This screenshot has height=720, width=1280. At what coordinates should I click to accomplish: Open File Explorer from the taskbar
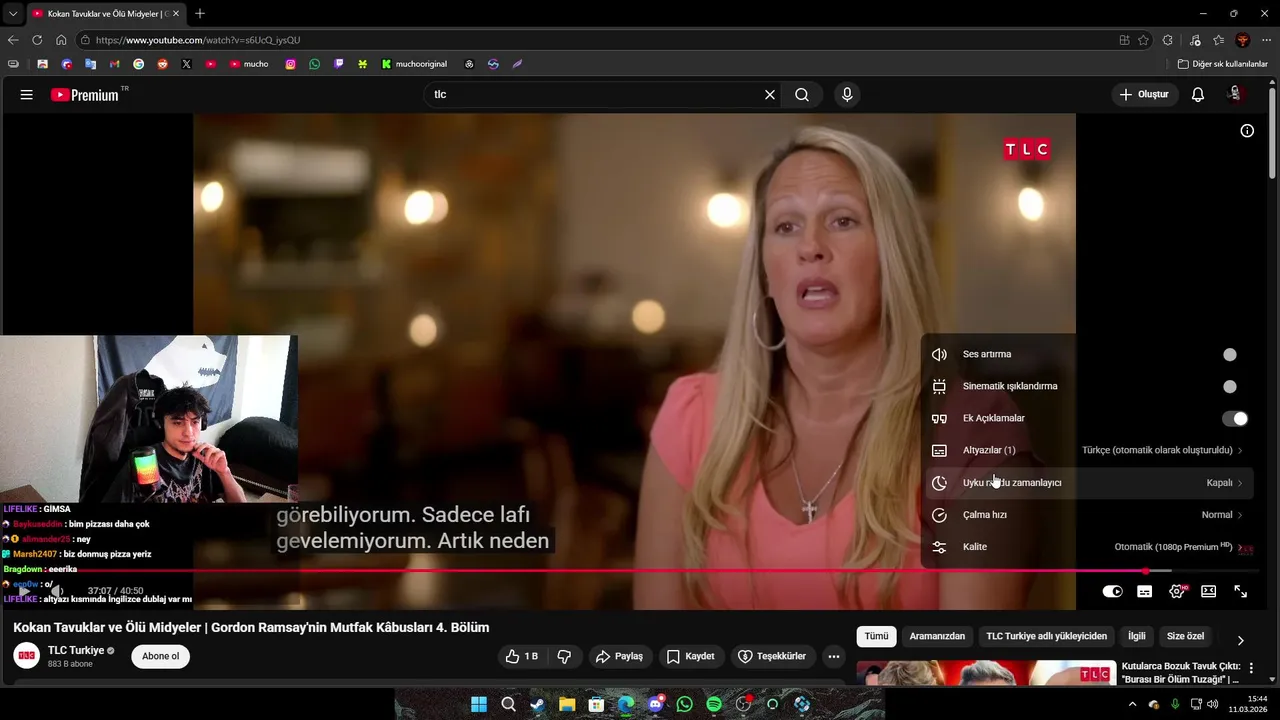click(x=567, y=704)
